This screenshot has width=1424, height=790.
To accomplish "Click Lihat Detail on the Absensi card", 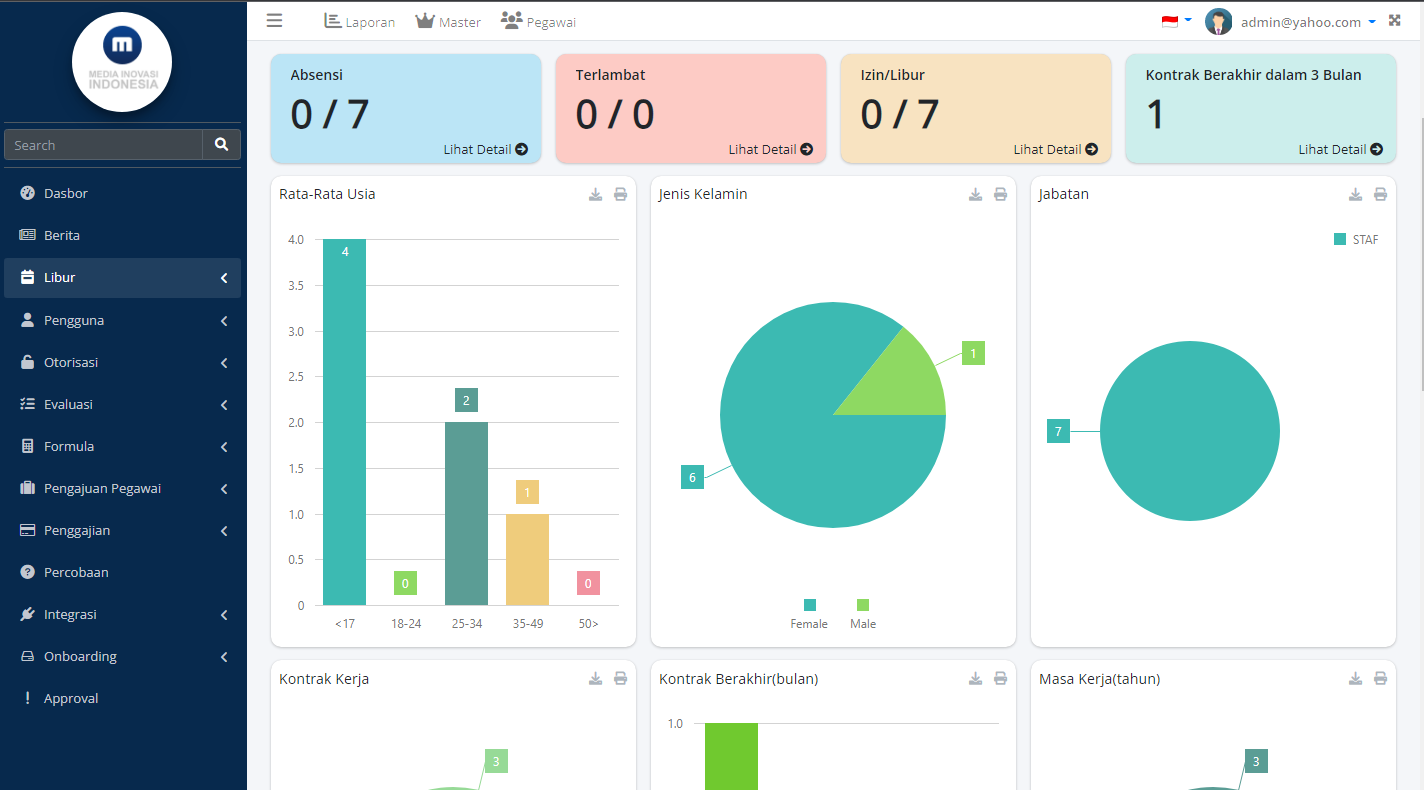I will [x=485, y=150].
